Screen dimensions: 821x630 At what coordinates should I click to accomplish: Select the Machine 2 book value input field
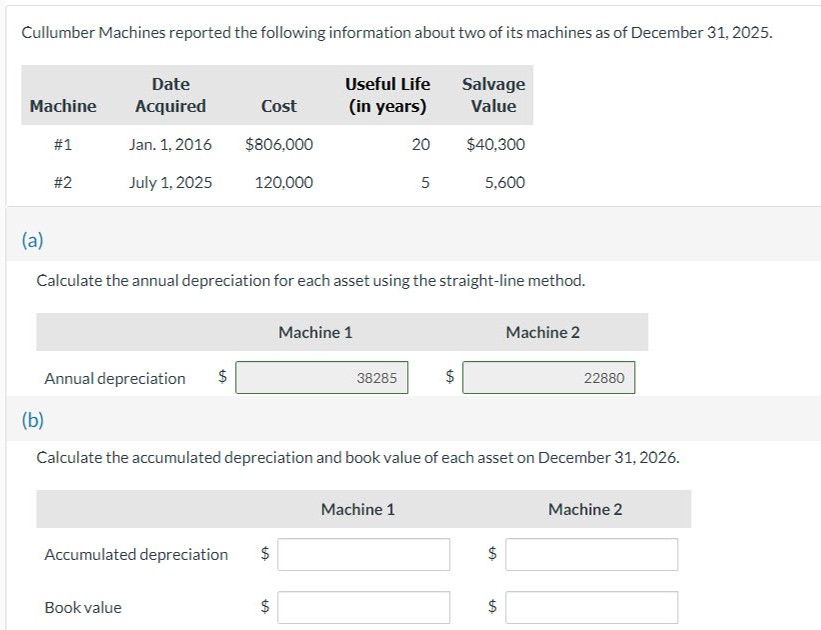[x=592, y=606]
